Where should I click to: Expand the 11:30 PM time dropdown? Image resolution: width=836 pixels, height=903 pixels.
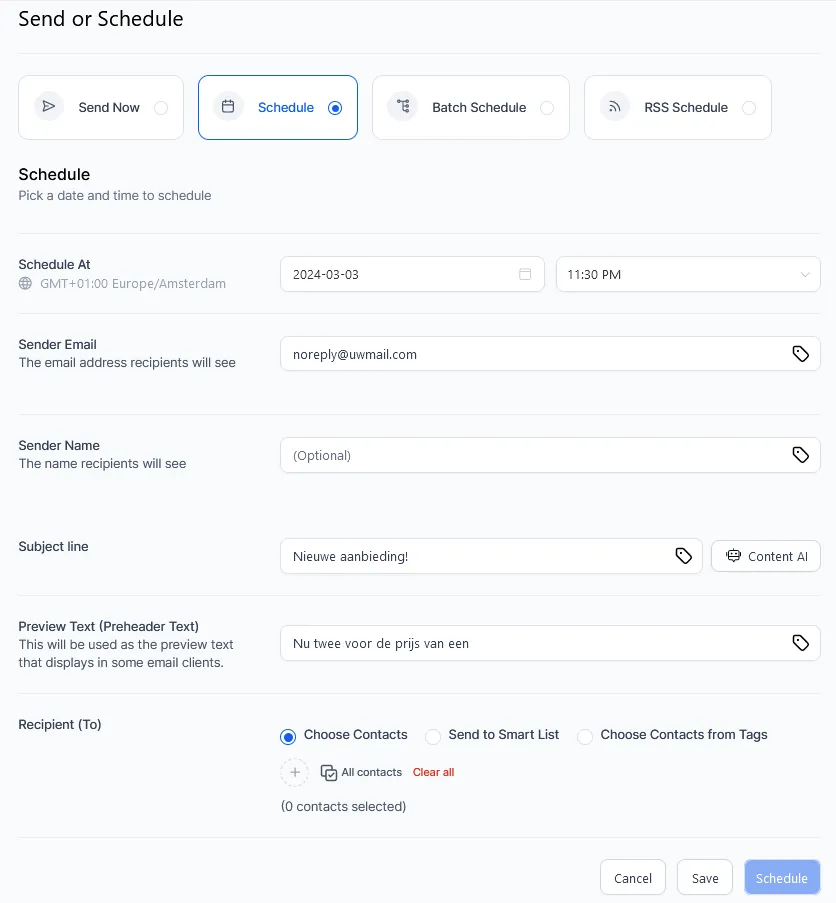coord(688,274)
